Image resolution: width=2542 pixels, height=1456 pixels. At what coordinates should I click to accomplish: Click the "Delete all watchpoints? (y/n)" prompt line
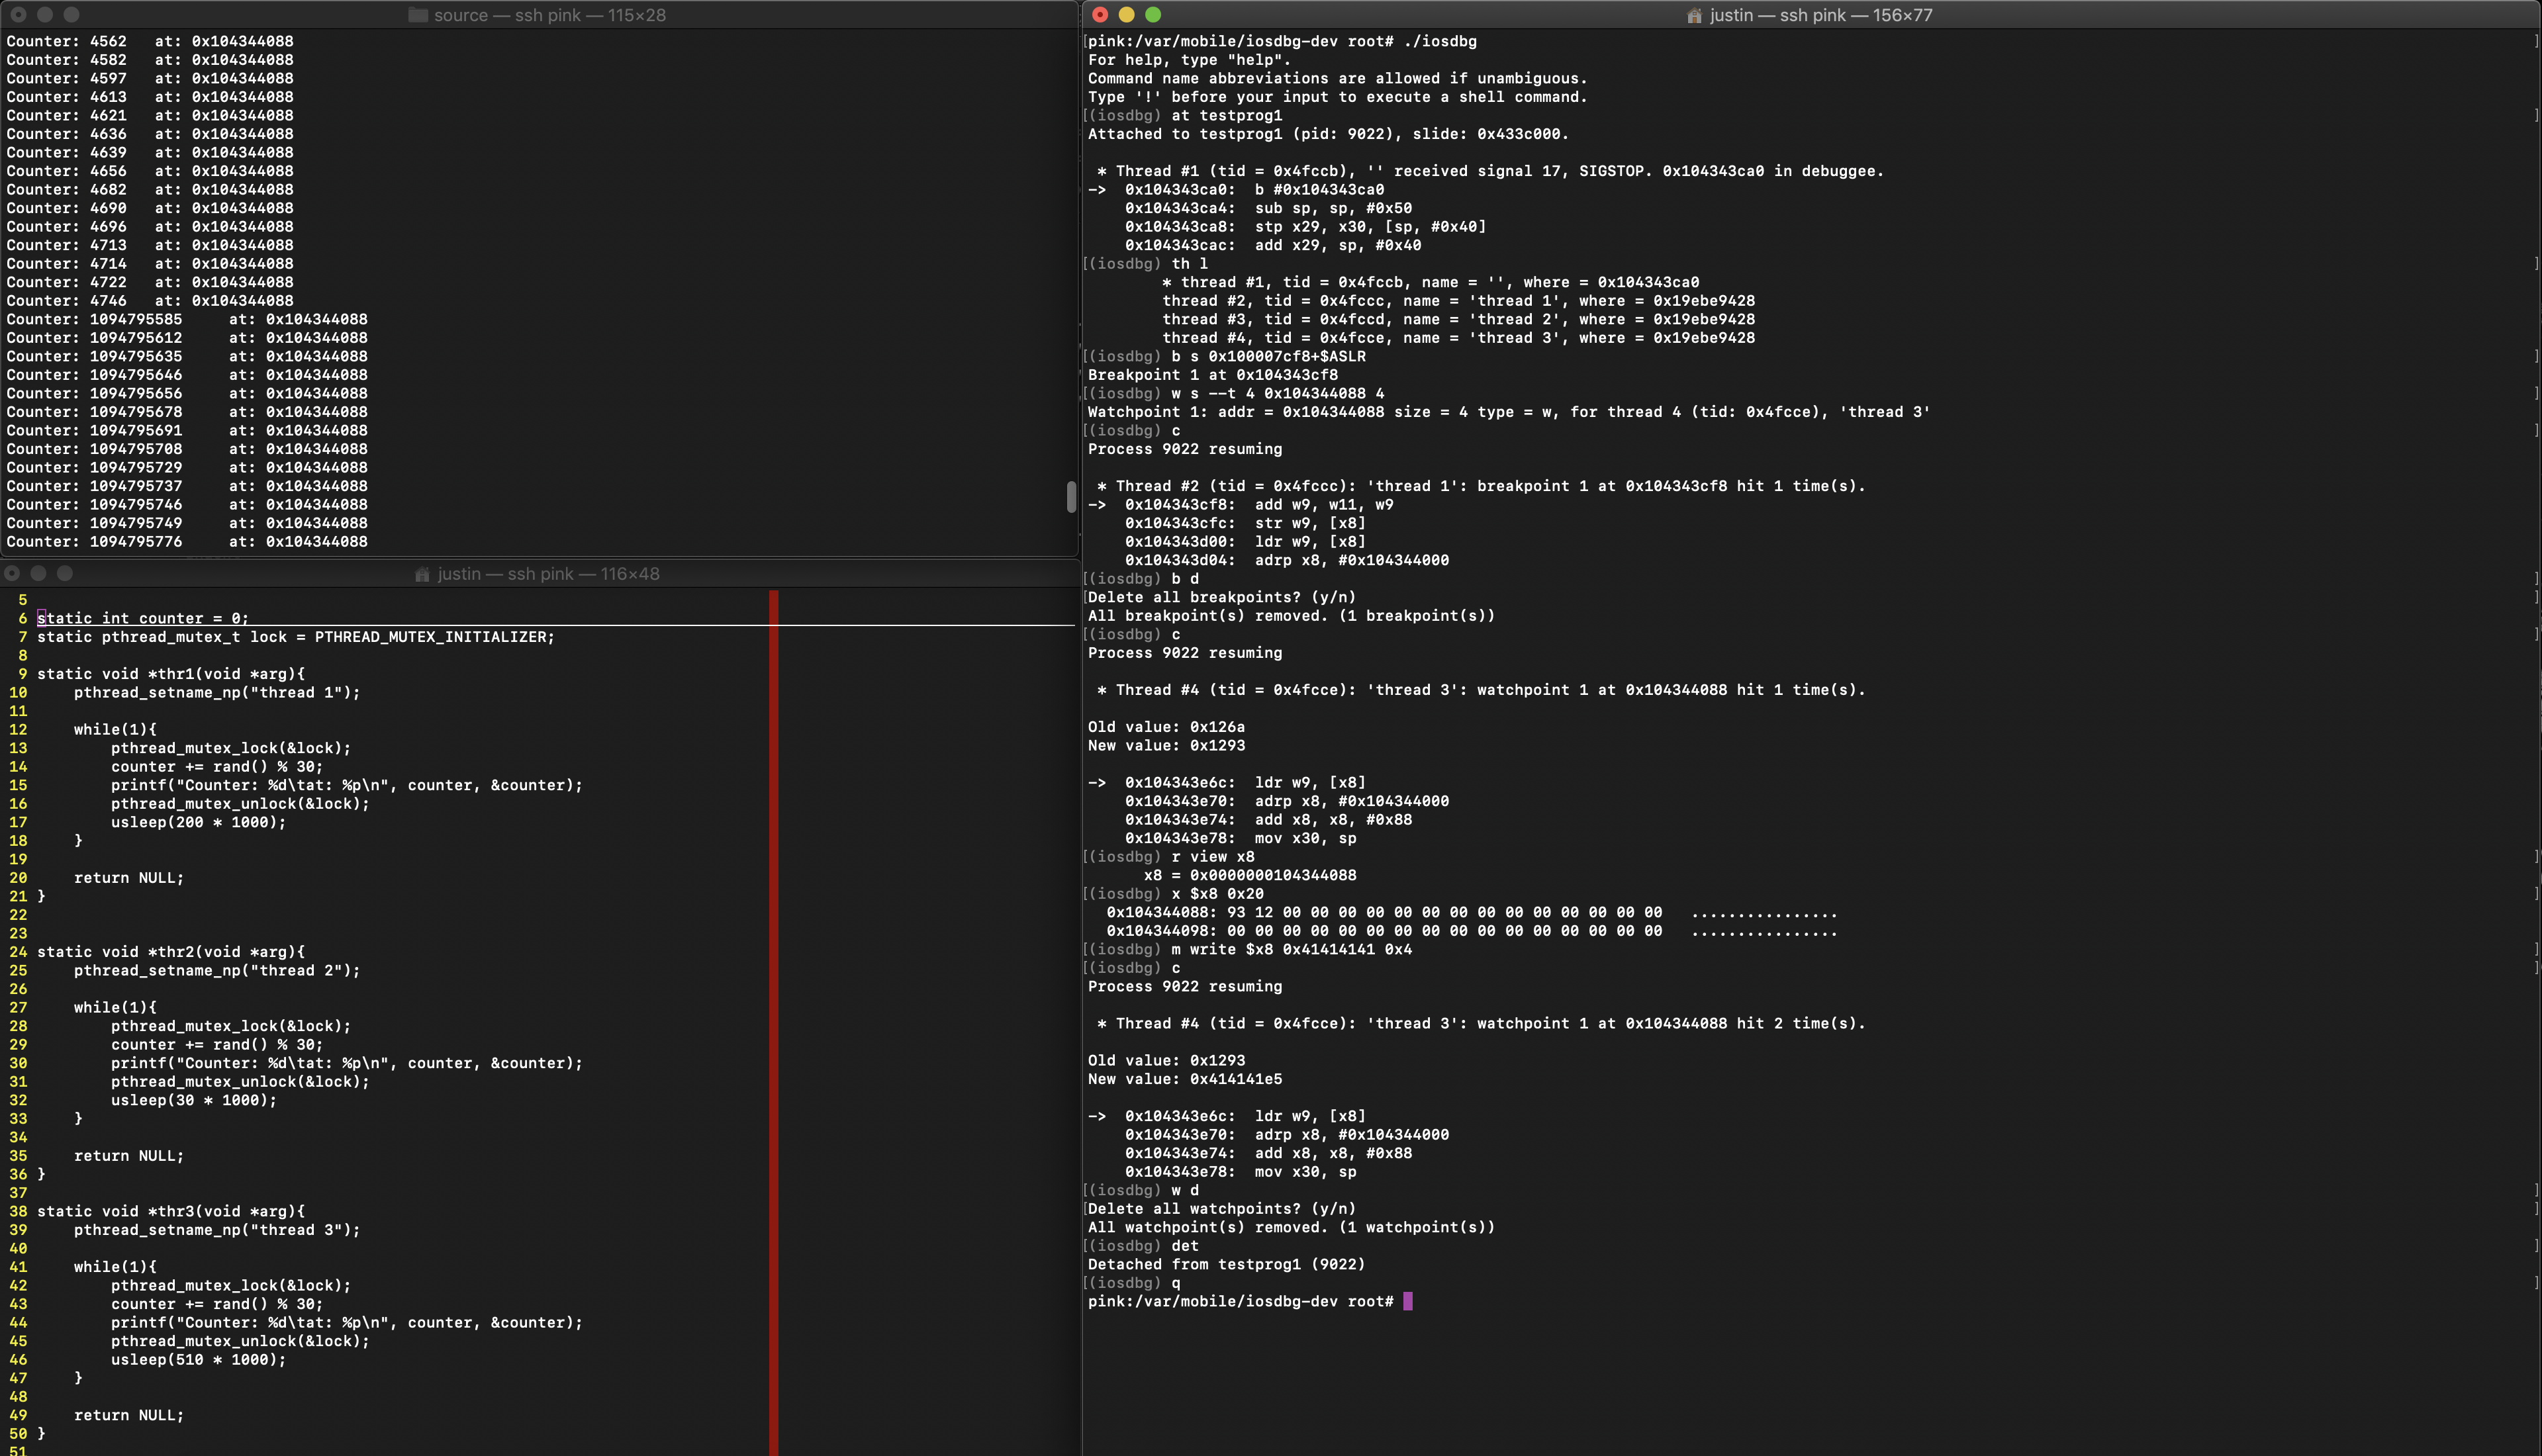(x=1221, y=1208)
